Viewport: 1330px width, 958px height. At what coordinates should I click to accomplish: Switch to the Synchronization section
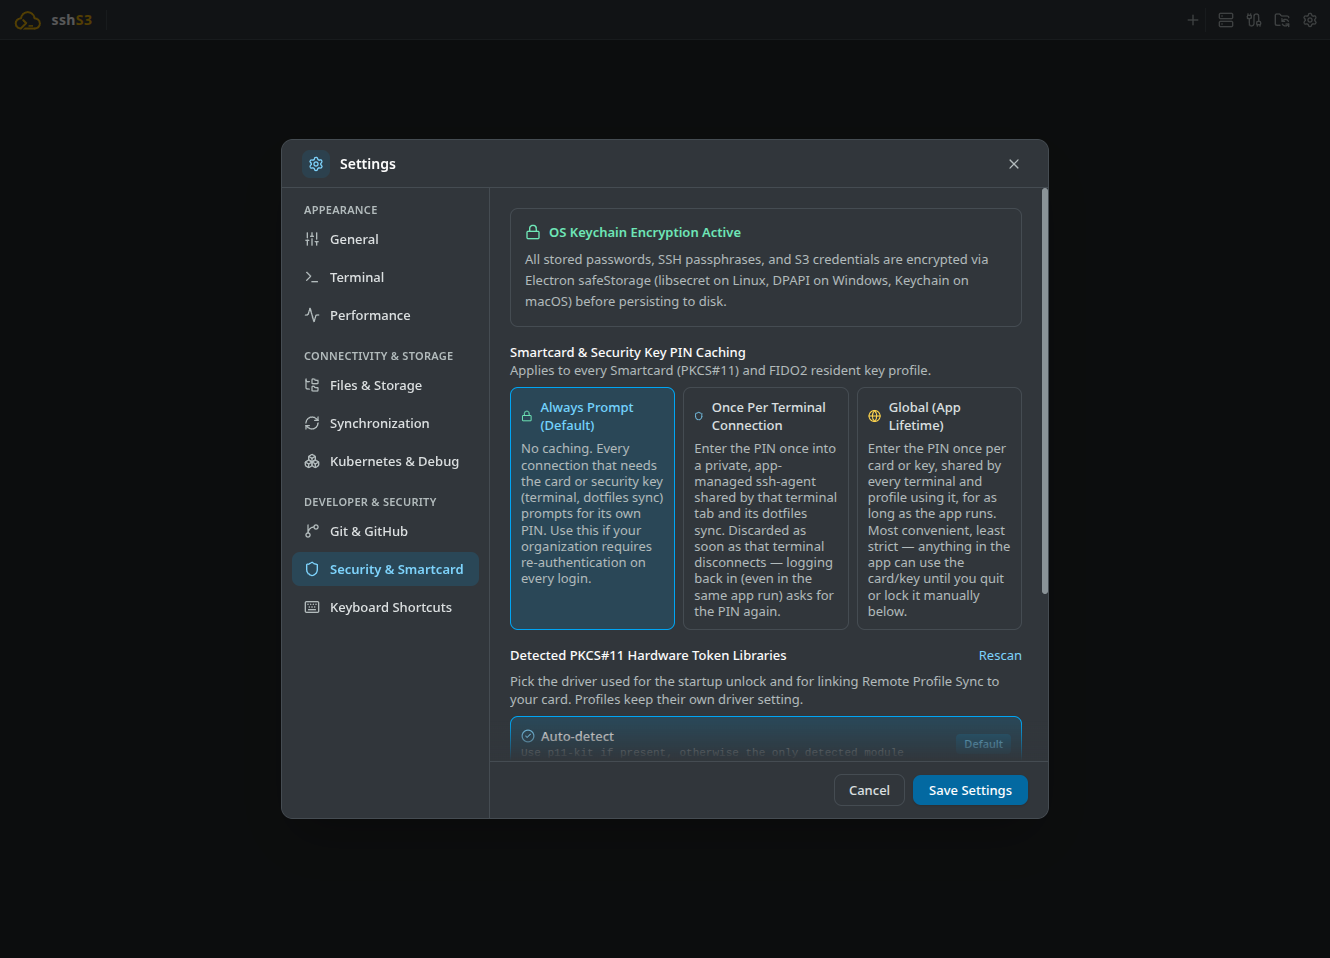click(x=385, y=423)
